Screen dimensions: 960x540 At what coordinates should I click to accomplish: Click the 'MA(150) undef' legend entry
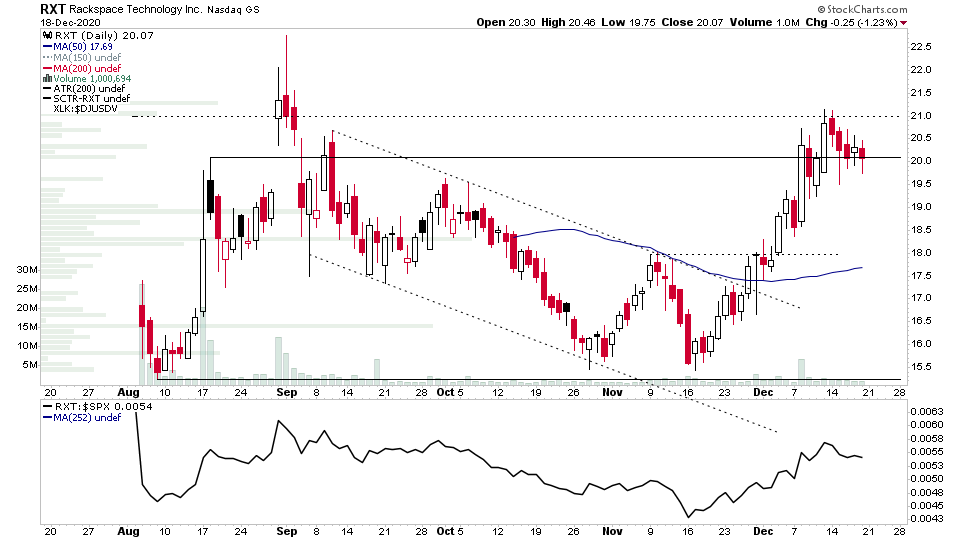87,58
